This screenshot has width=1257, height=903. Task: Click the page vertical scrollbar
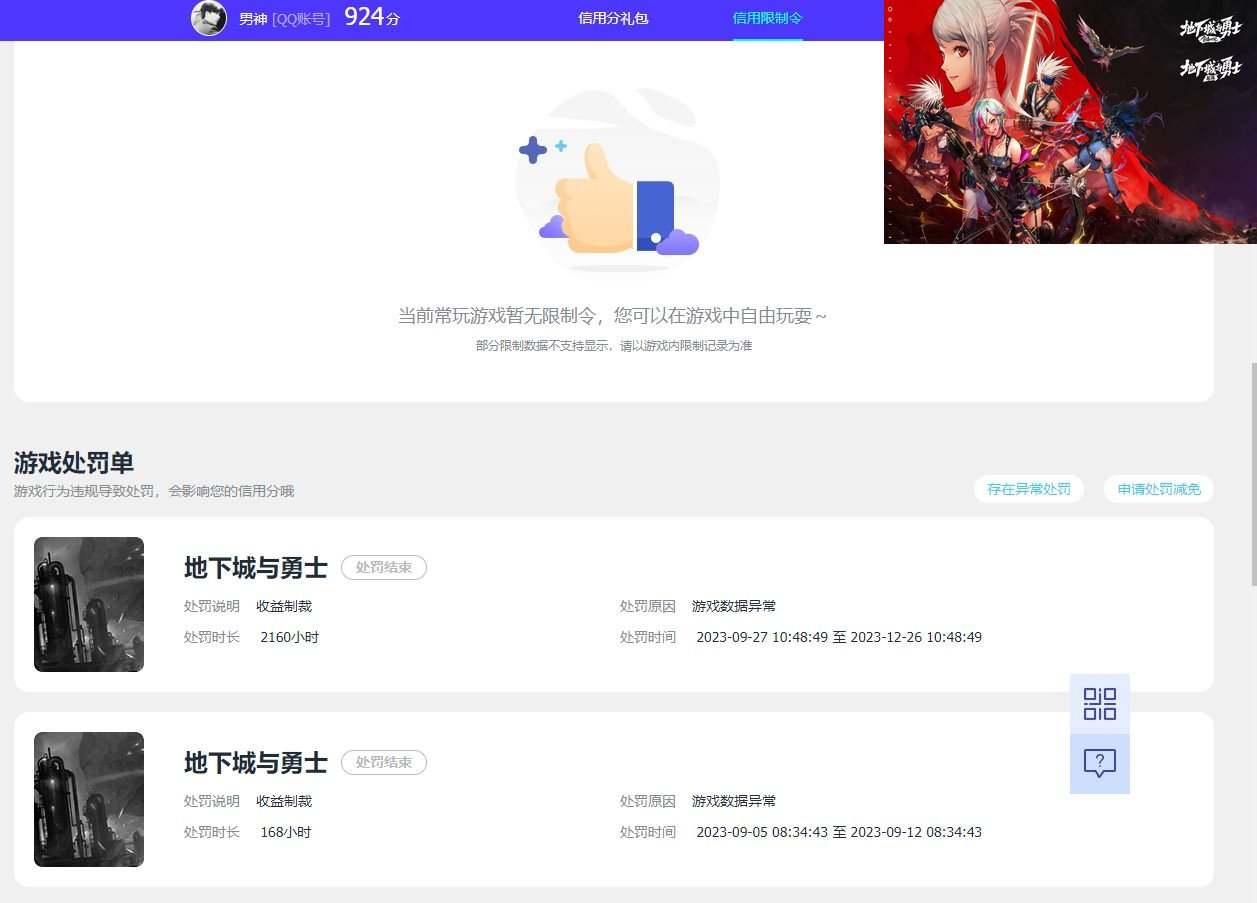(1253, 475)
